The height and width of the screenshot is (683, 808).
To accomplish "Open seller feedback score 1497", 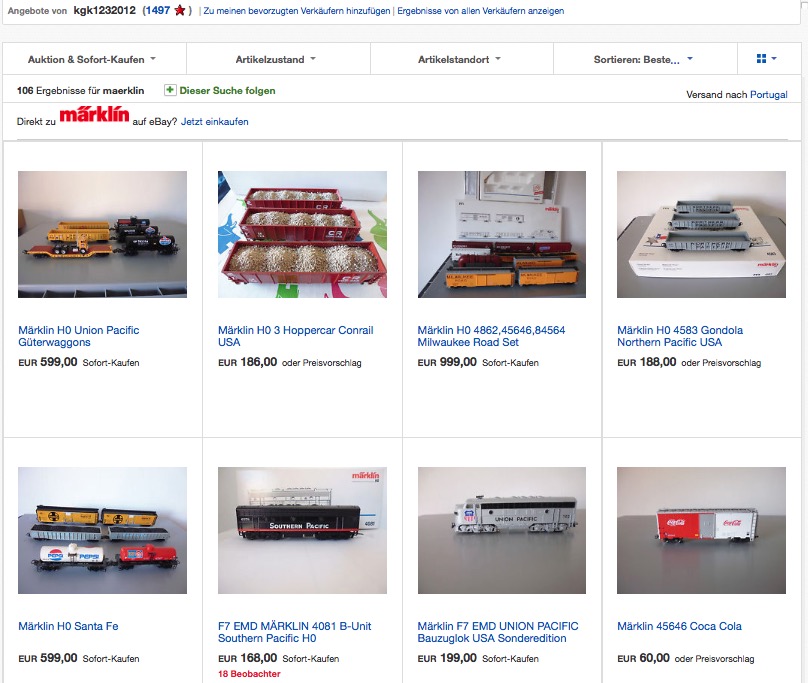I will coord(158,10).
